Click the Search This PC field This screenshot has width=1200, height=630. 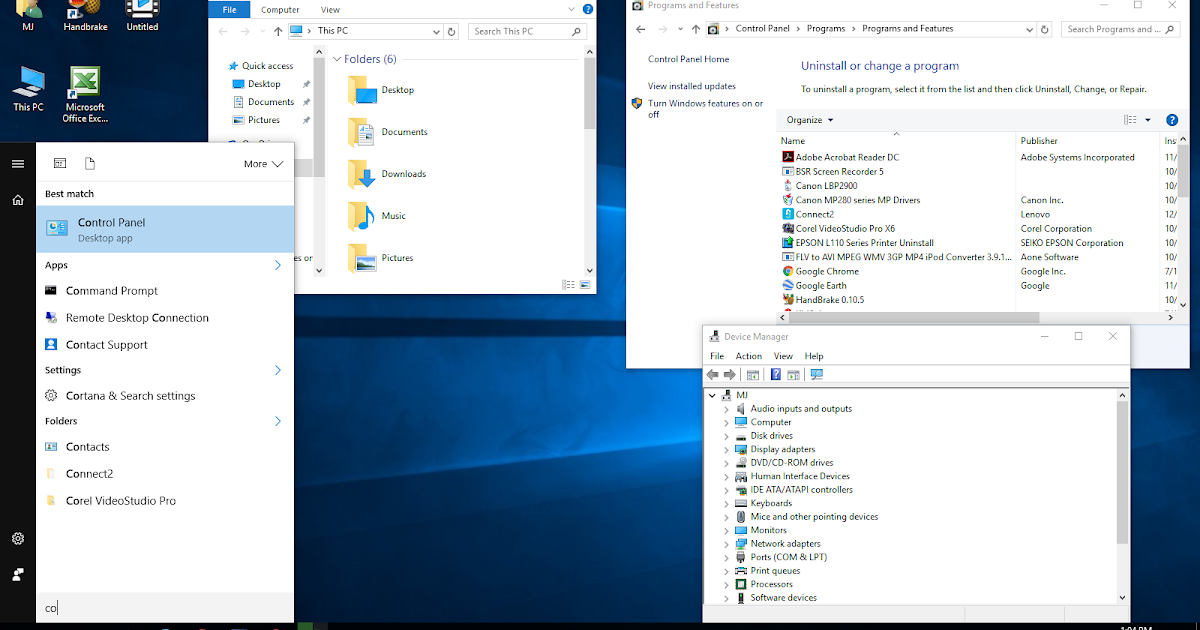click(527, 31)
